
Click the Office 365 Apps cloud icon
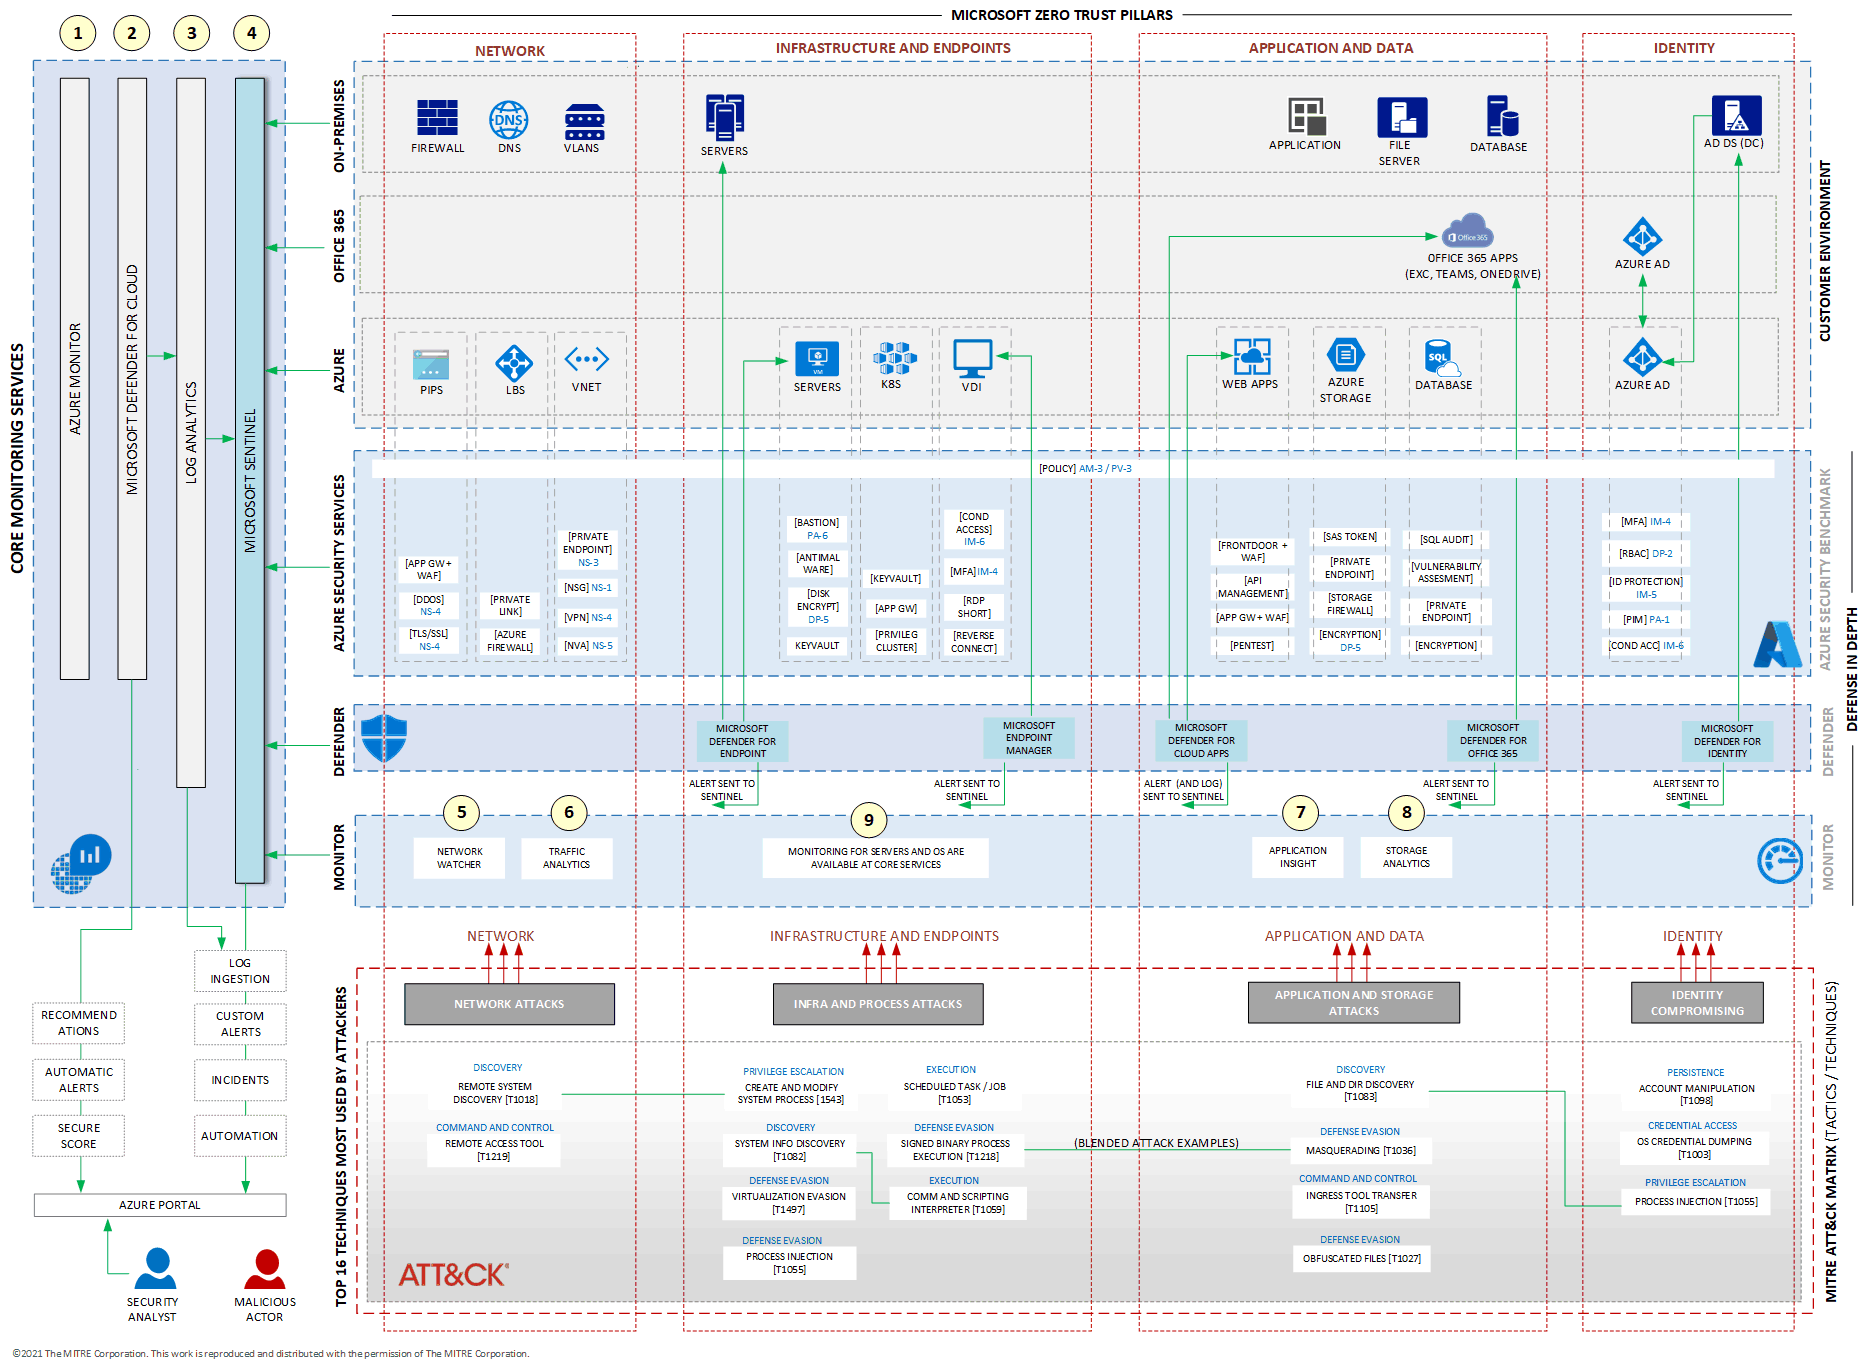click(x=1467, y=231)
